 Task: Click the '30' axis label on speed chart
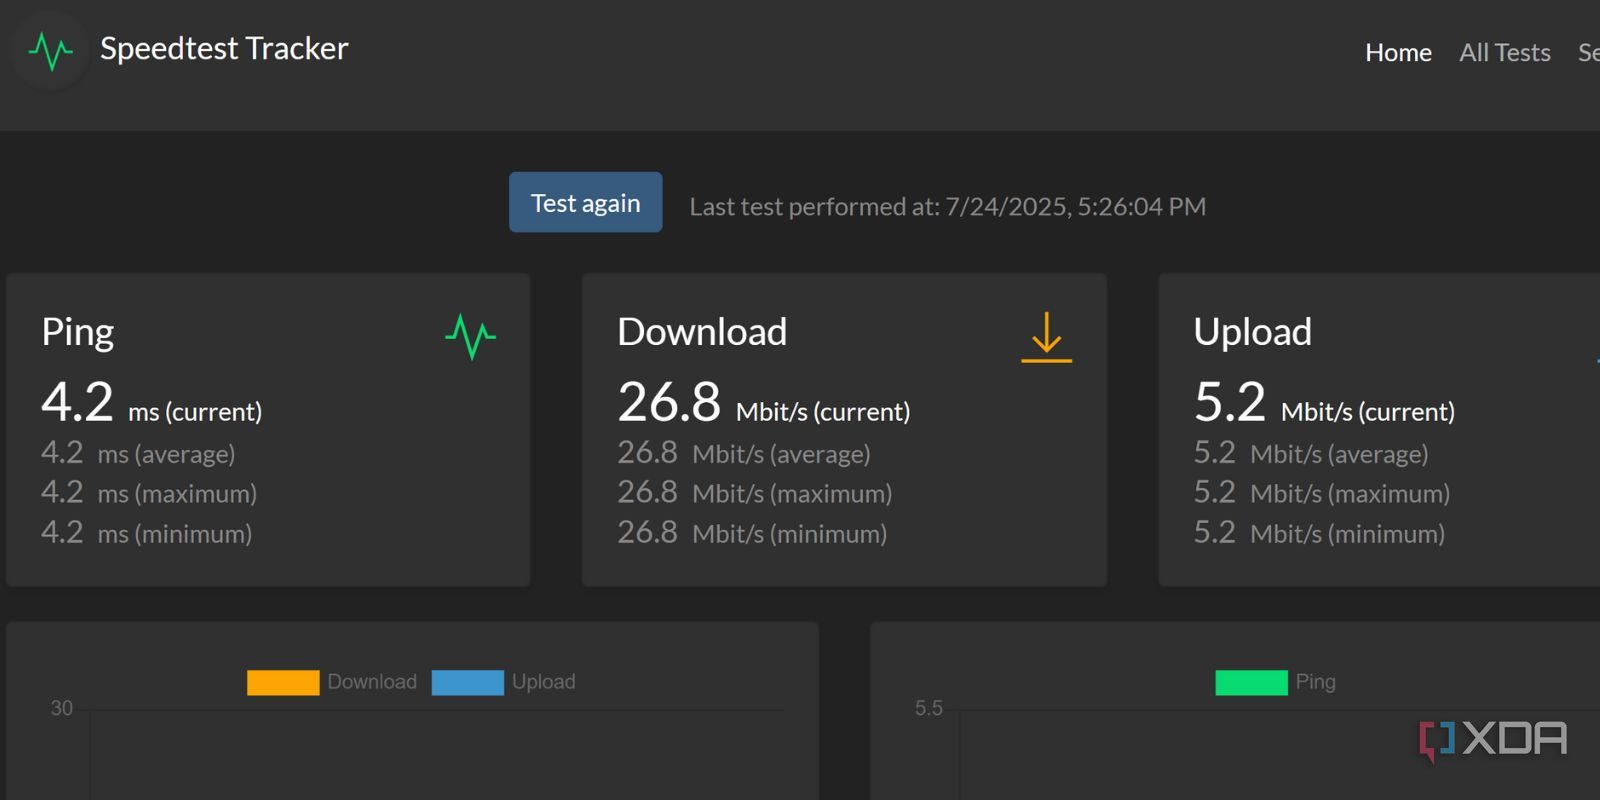point(62,708)
